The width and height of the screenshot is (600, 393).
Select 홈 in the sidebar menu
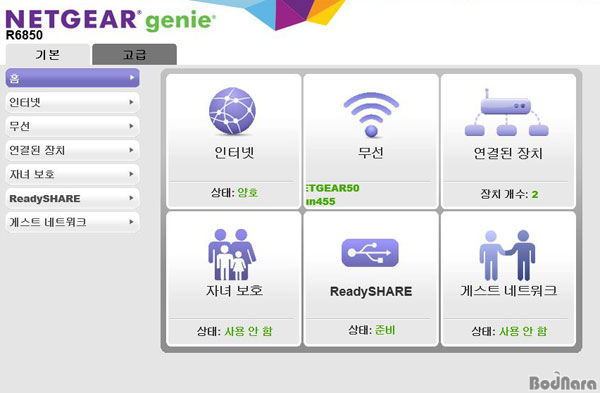click(x=72, y=78)
